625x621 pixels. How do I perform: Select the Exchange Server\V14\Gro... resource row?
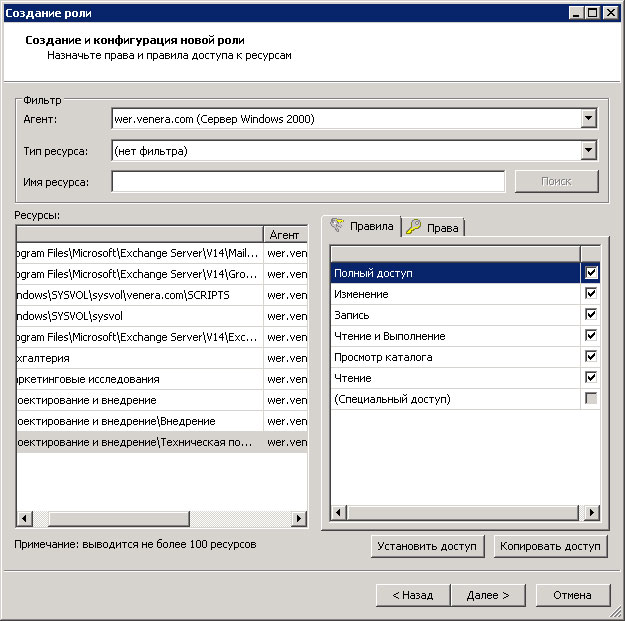(162, 274)
